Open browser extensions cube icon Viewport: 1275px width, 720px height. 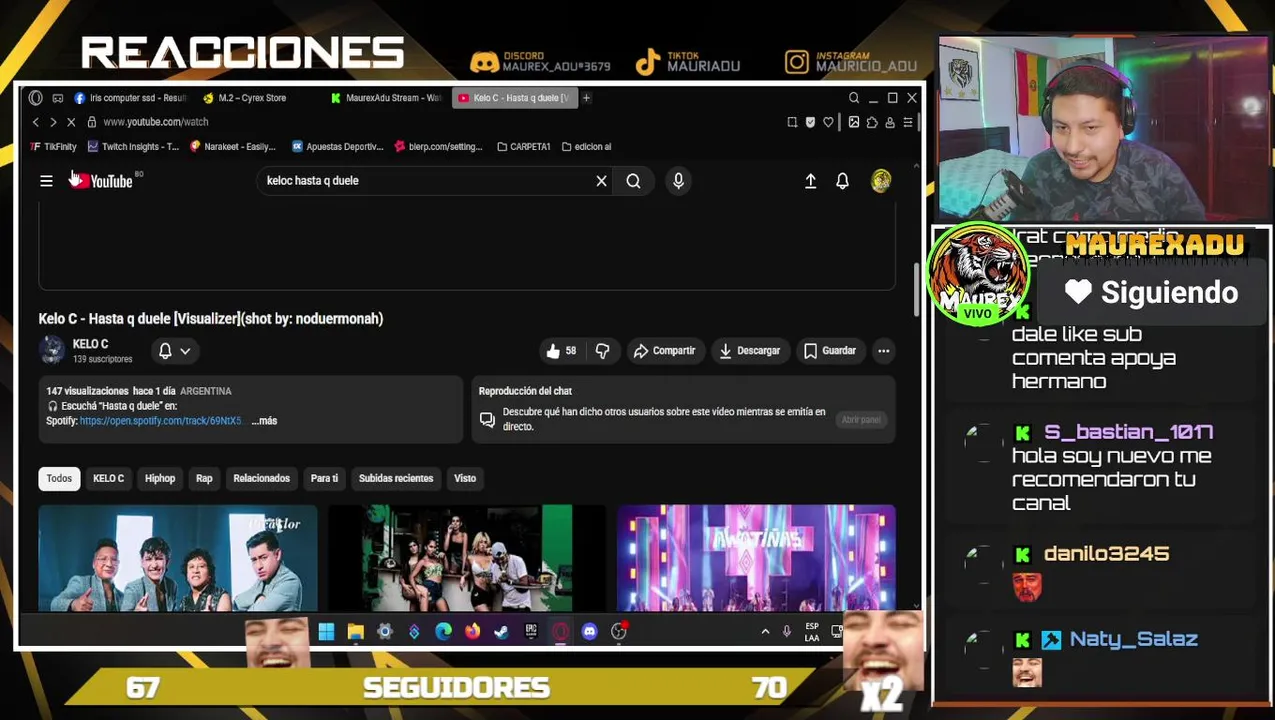coord(871,122)
